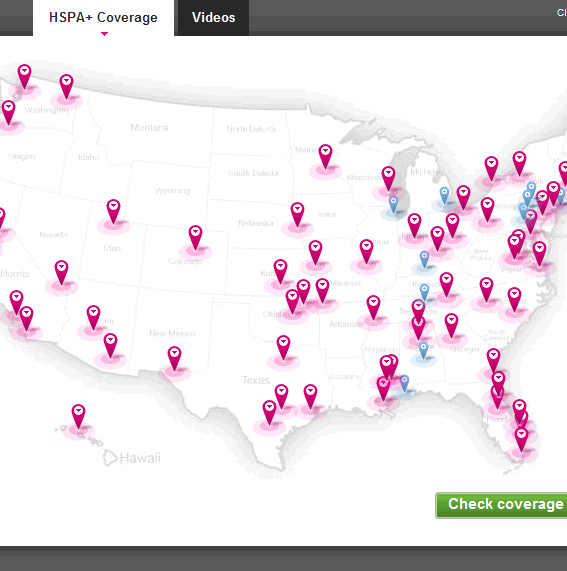Click the pink pin in central Oklahoma

tap(292, 302)
